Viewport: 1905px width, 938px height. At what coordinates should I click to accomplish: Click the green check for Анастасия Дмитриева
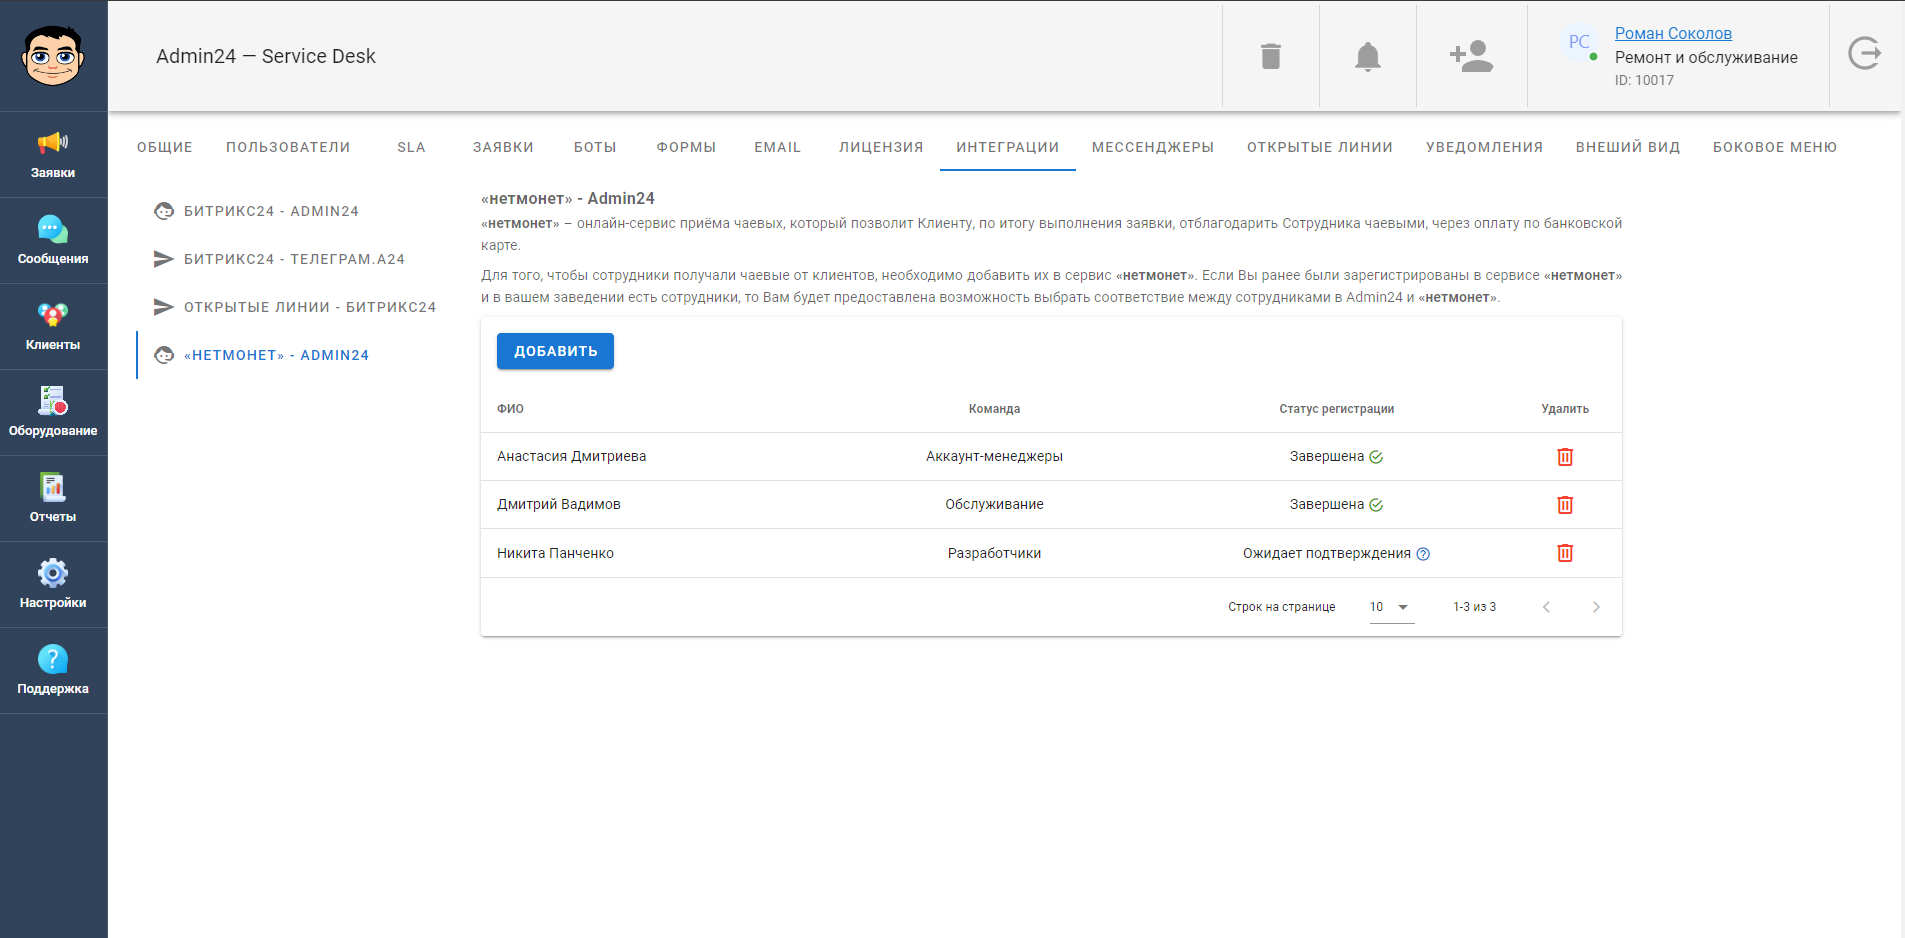point(1376,457)
